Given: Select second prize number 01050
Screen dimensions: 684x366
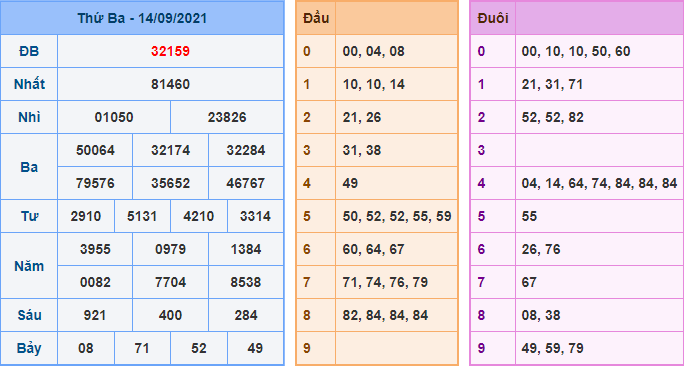Looking at the screenshot, I should click(x=114, y=117).
